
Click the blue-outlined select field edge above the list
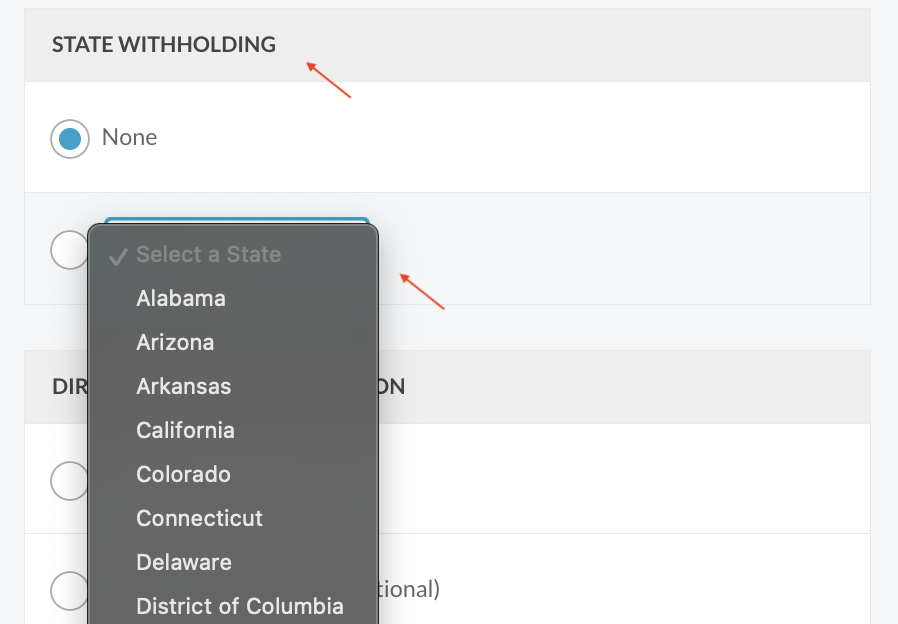(x=237, y=220)
